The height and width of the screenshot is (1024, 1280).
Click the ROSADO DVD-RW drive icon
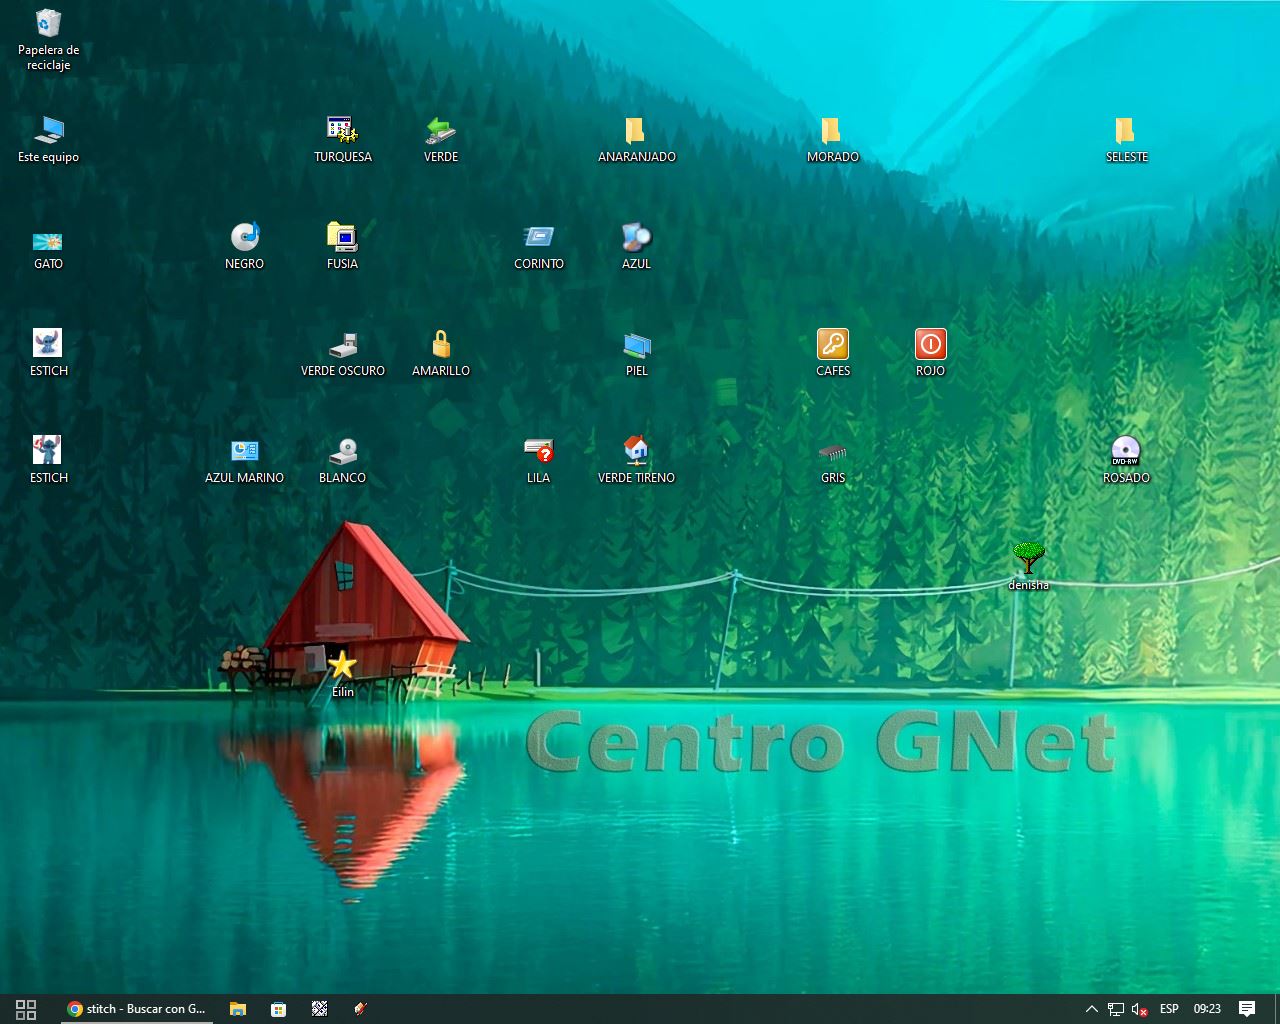(x=1125, y=452)
